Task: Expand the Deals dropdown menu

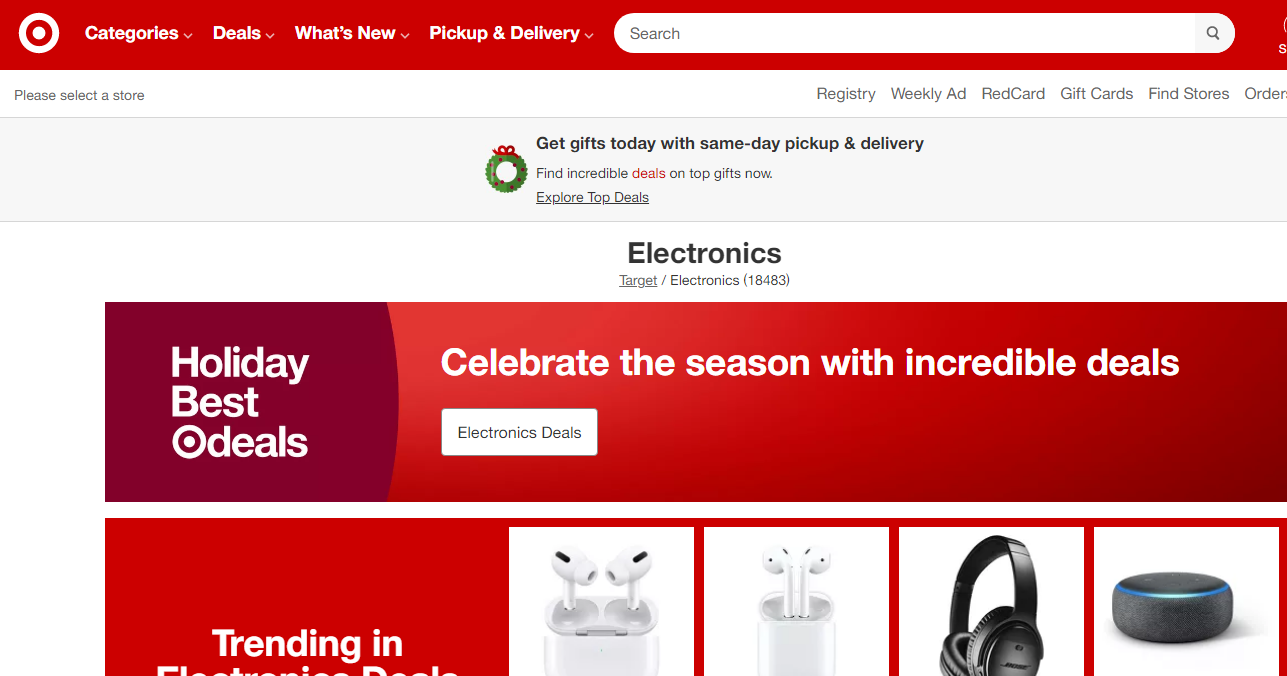Action: 244,33
